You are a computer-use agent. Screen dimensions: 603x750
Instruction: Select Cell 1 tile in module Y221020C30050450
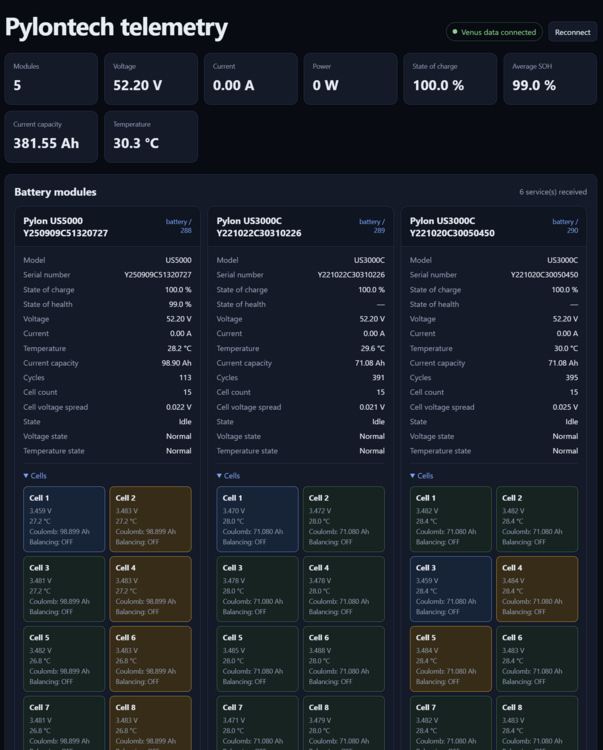point(450,519)
